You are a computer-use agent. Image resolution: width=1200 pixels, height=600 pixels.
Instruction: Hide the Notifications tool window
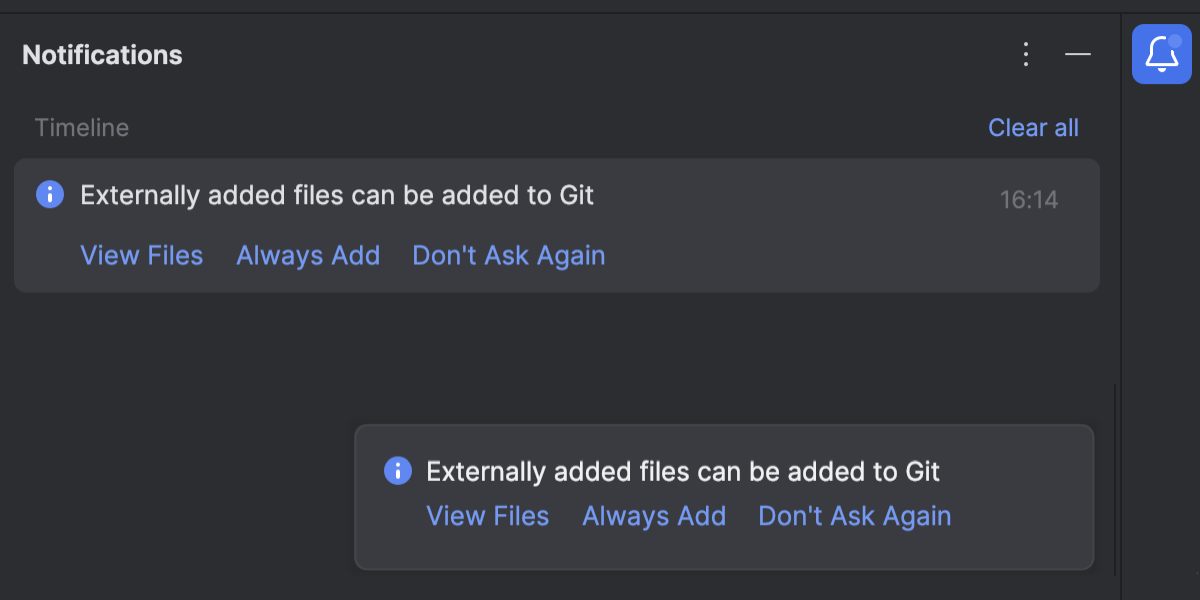pos(1077,55)
